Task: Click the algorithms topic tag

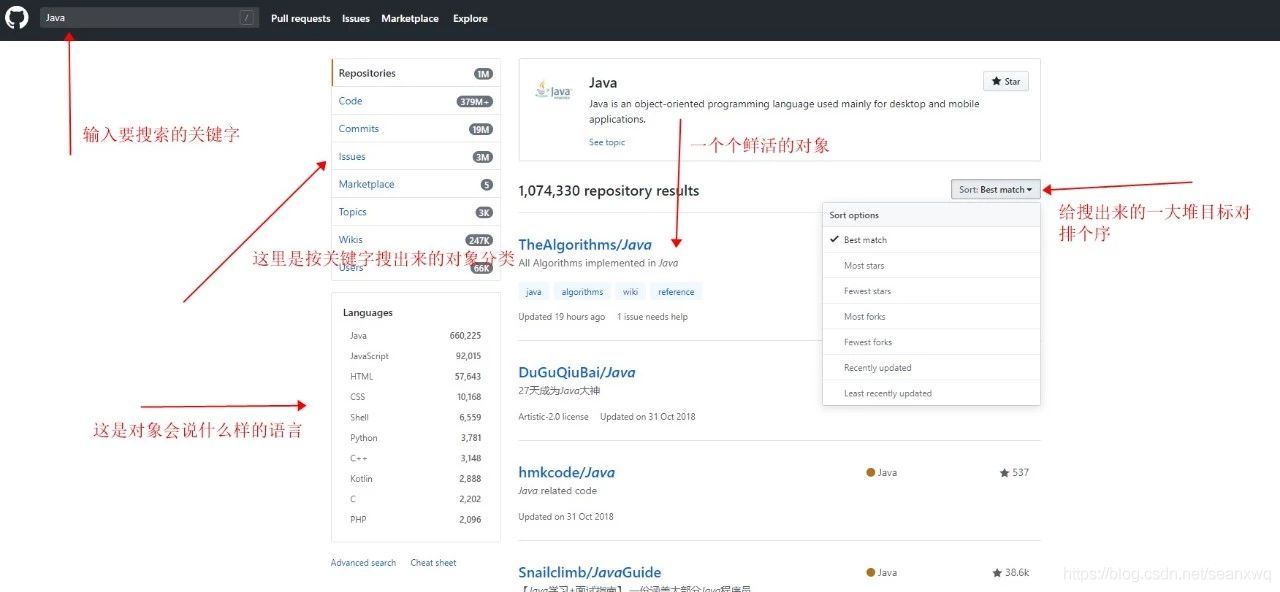Action: pyautogui.click(x=582, y=292)
